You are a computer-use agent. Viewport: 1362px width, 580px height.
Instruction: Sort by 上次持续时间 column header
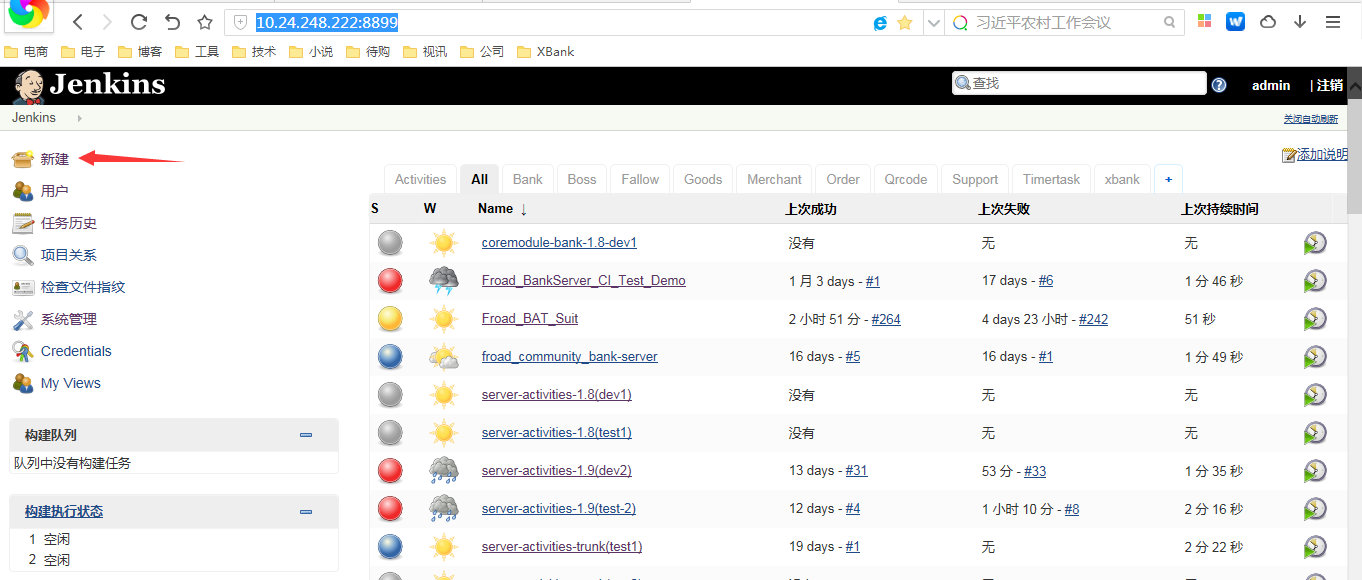click(x=1219, y=209)
